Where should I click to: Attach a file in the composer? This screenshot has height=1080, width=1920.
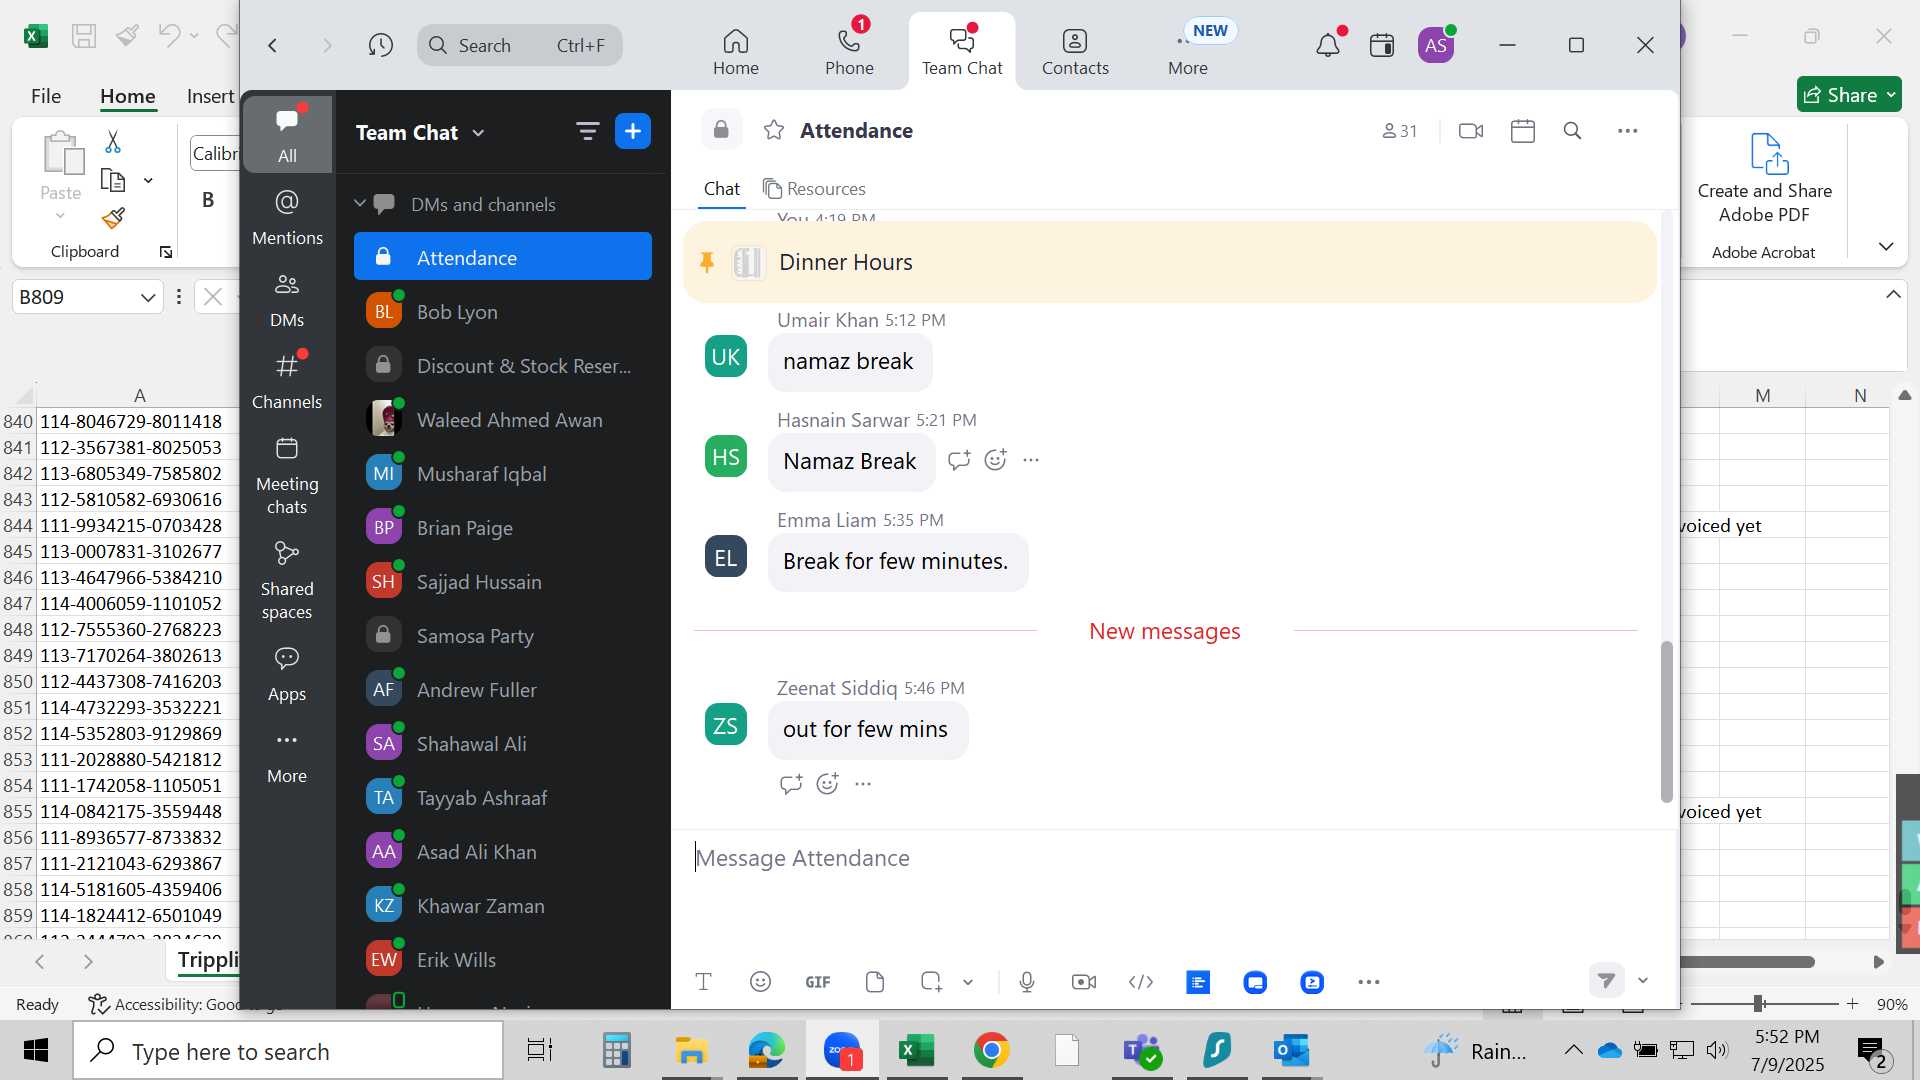(x=875, y=982)
